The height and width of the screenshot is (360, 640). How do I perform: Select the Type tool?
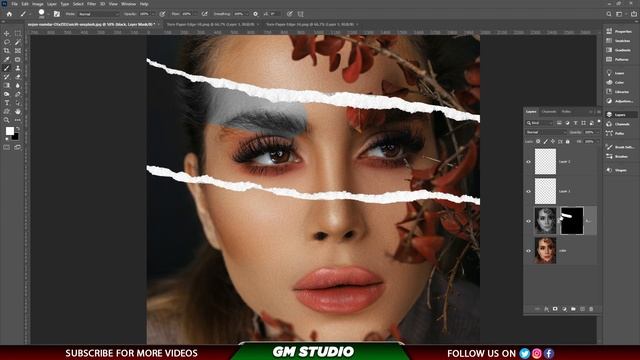[x=7, y=103]
